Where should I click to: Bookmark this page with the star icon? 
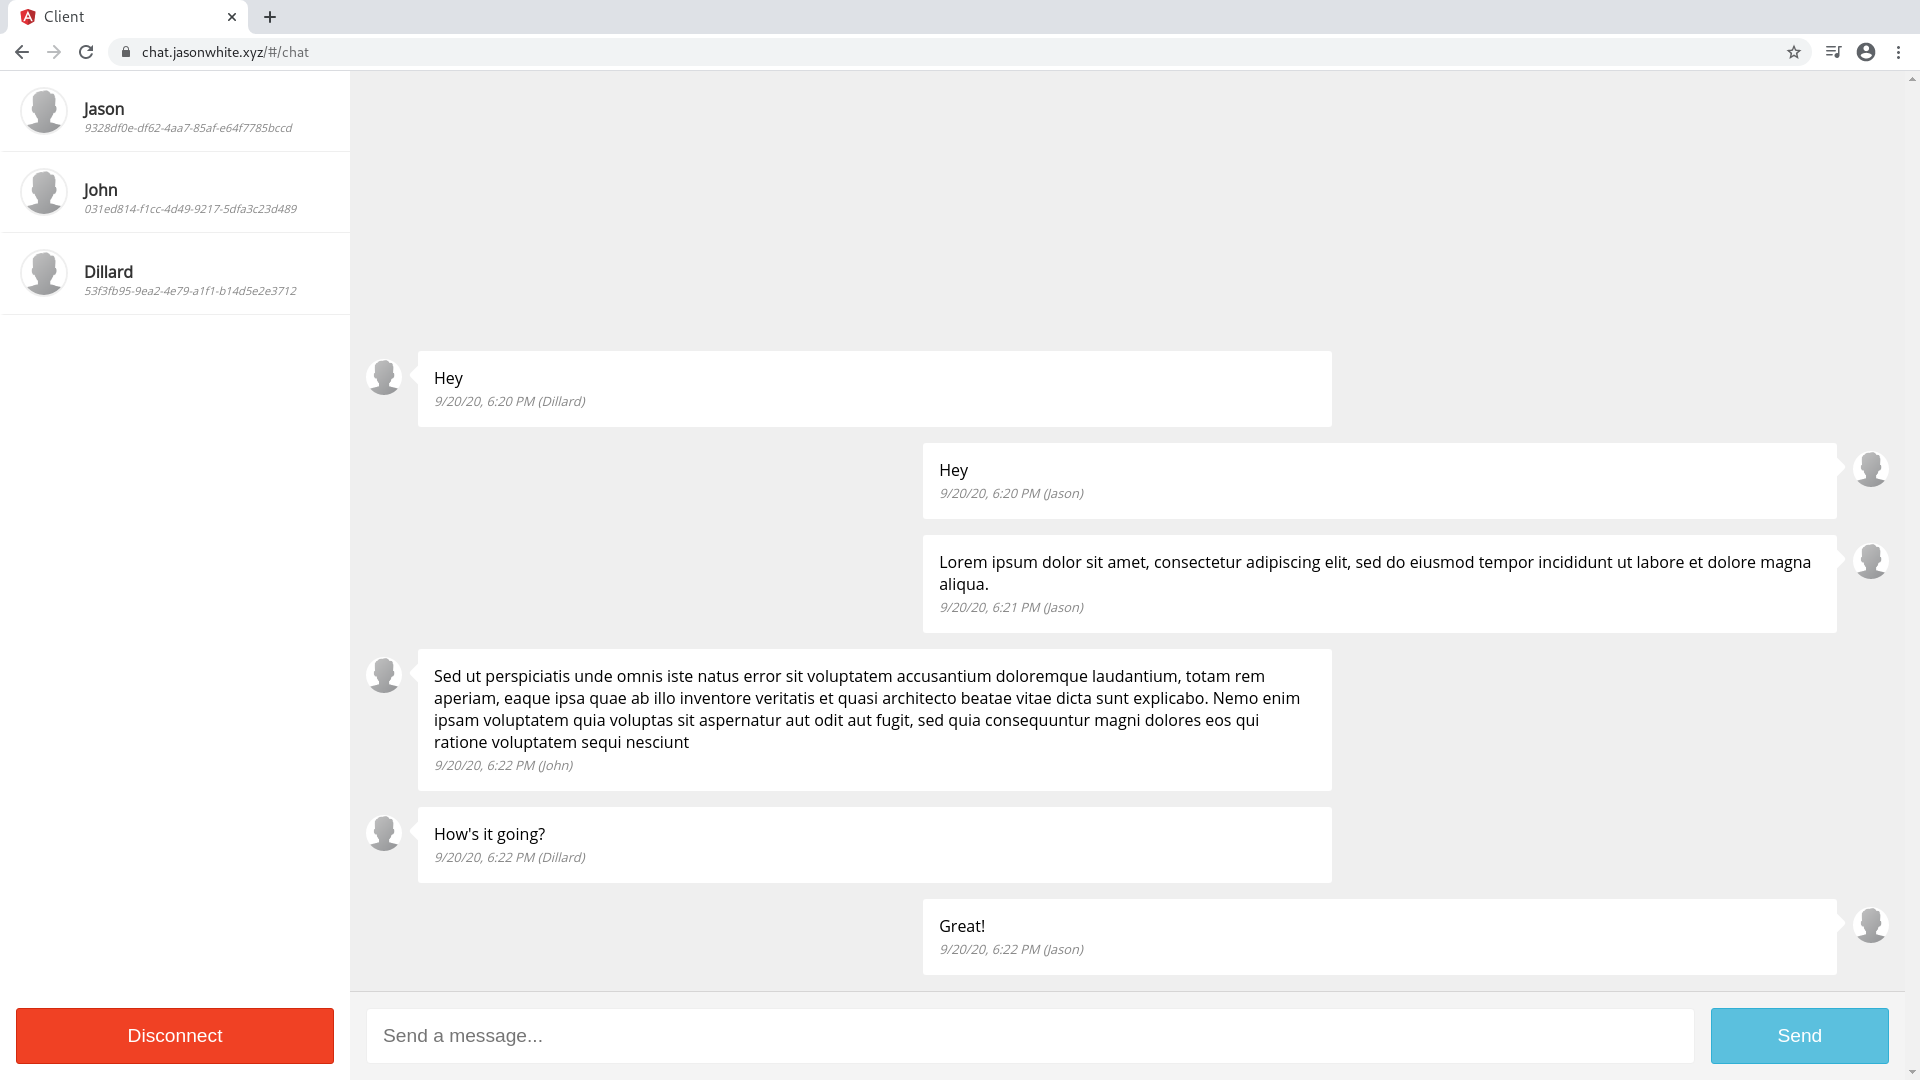coord(1794,52)
